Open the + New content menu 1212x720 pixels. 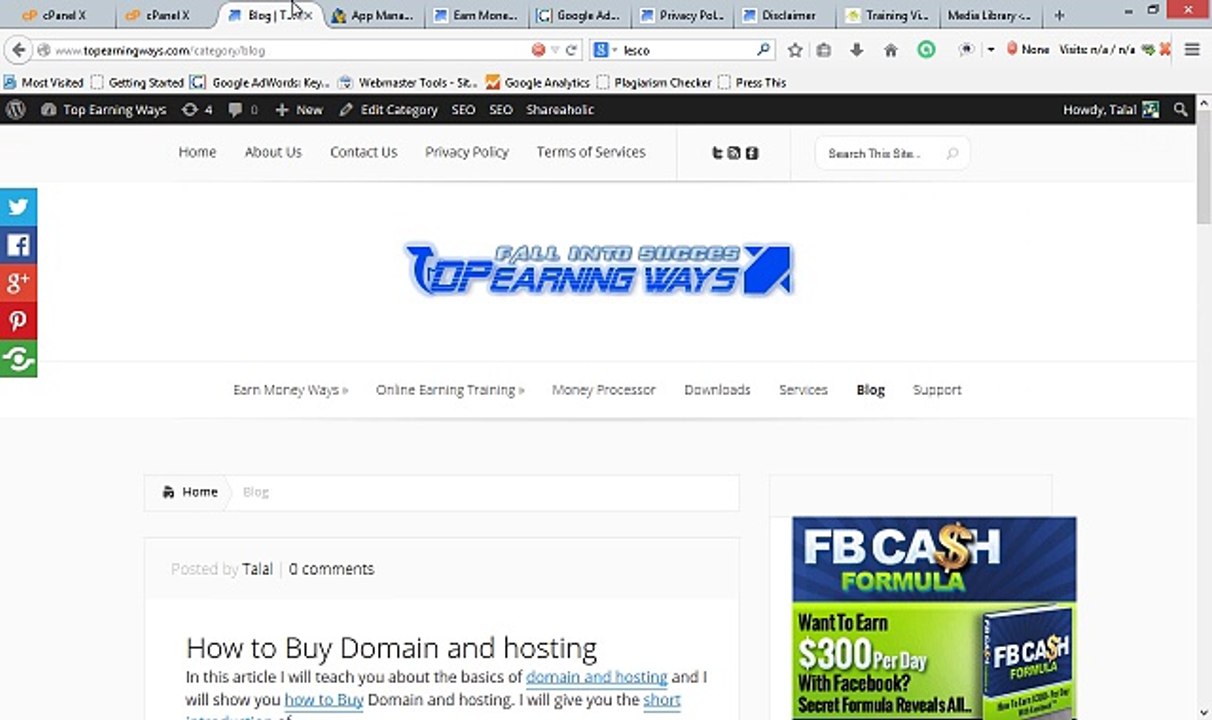point(299,110)
